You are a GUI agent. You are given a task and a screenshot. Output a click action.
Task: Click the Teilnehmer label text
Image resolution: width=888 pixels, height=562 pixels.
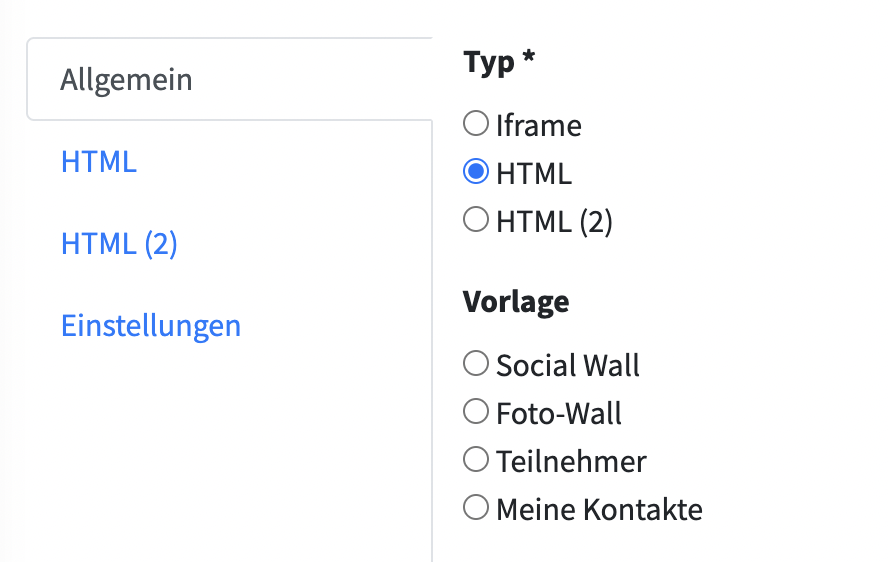pos(571,462)
